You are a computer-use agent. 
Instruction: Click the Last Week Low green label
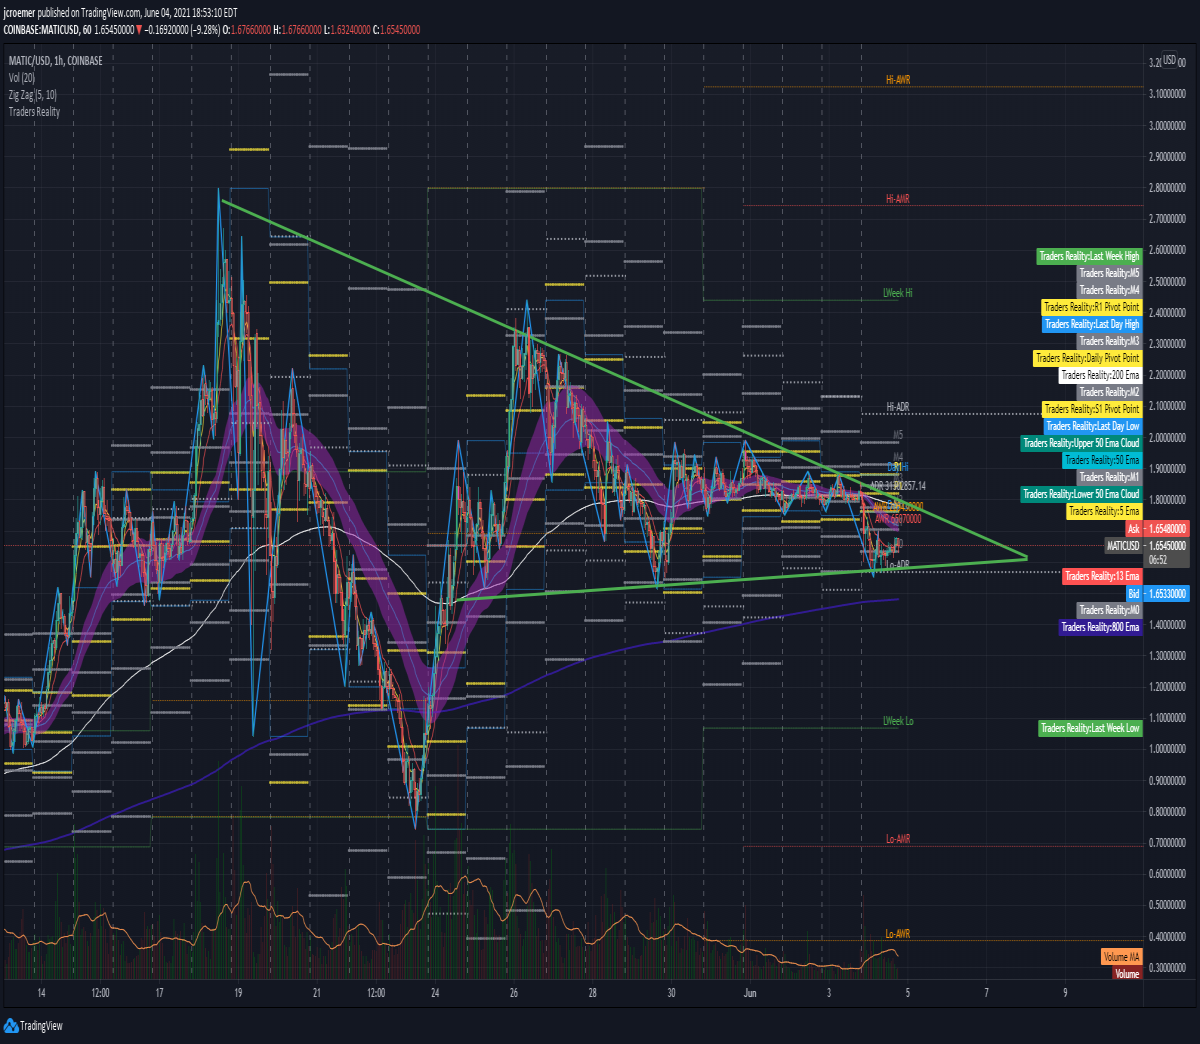[x=1090, y=728]
